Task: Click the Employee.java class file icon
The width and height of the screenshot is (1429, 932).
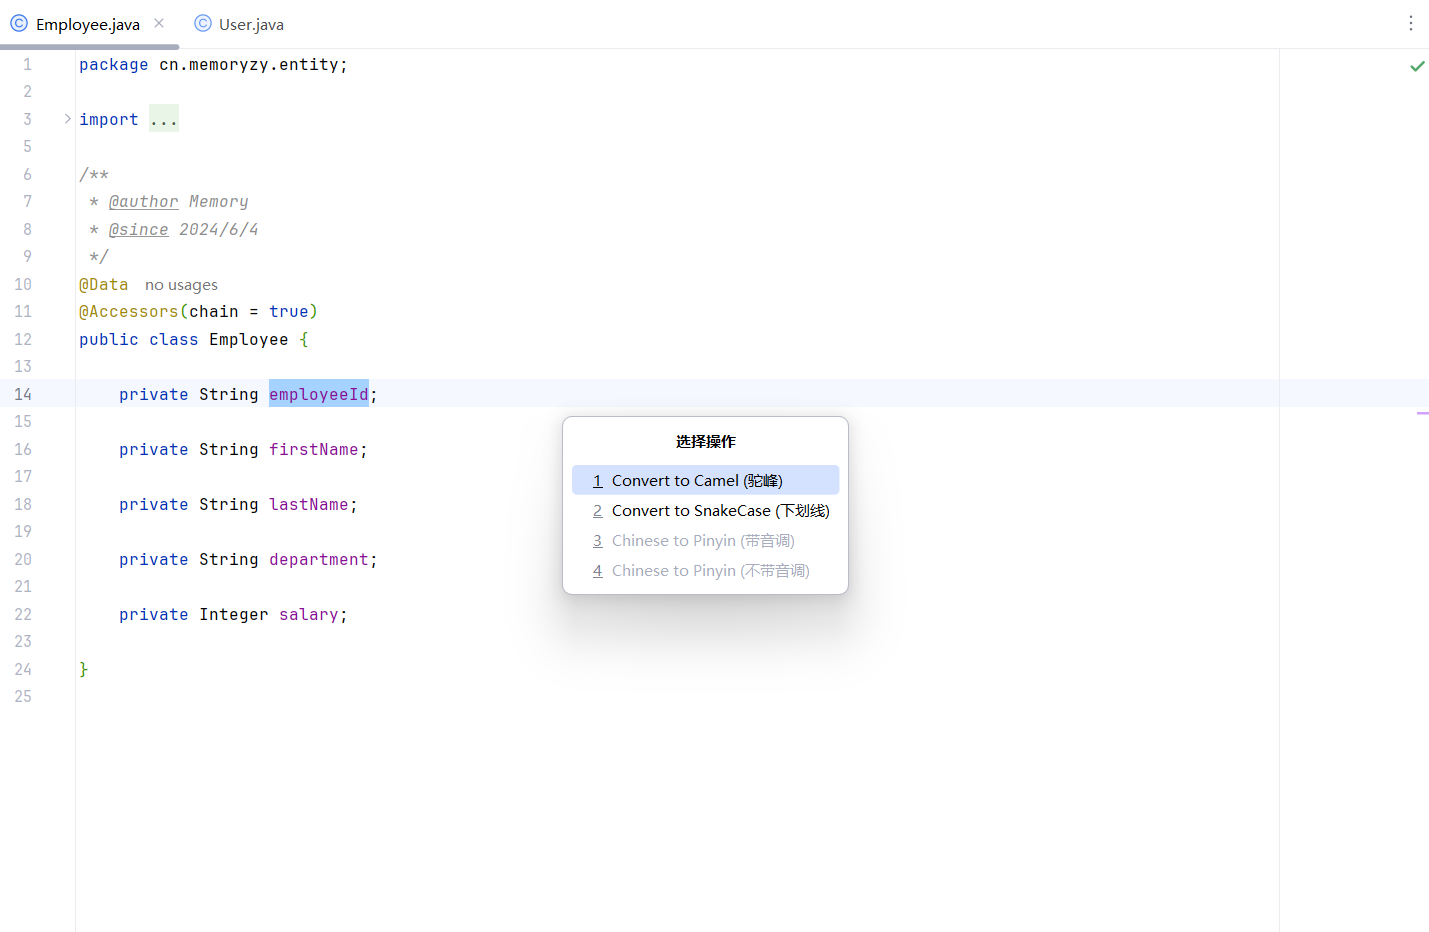Action: tap(19, 23)
